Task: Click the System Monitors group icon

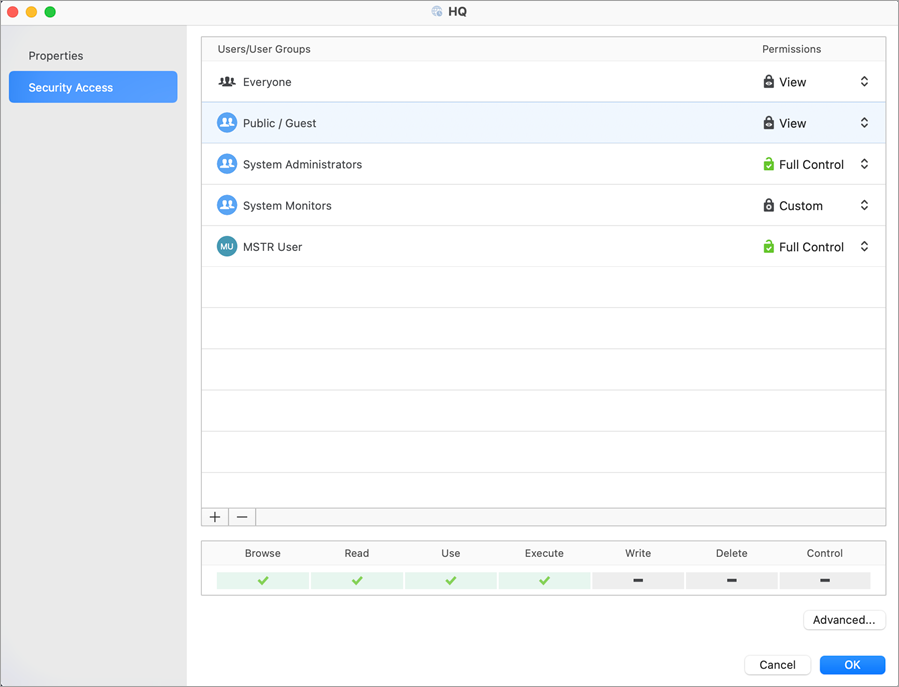Action: [x=227, y=205]
